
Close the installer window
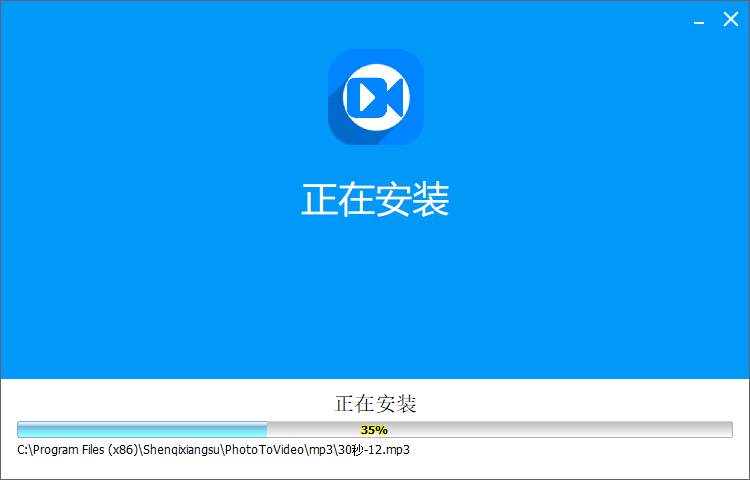click(x=730, y=19)
